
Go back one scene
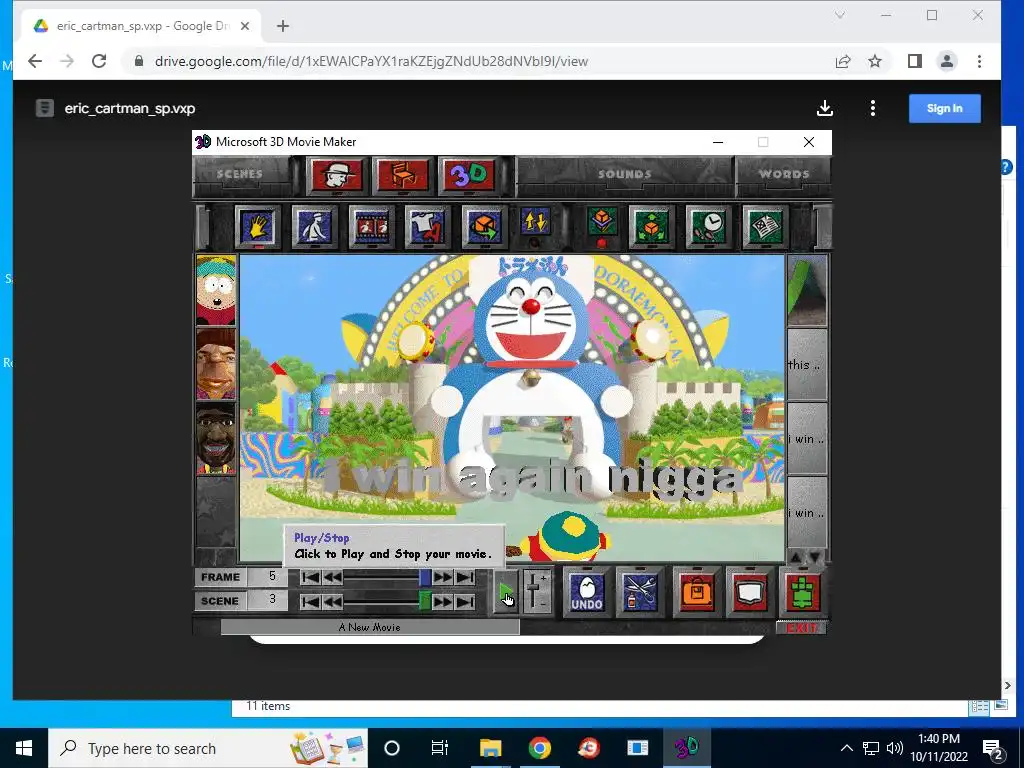click(332, 601)
